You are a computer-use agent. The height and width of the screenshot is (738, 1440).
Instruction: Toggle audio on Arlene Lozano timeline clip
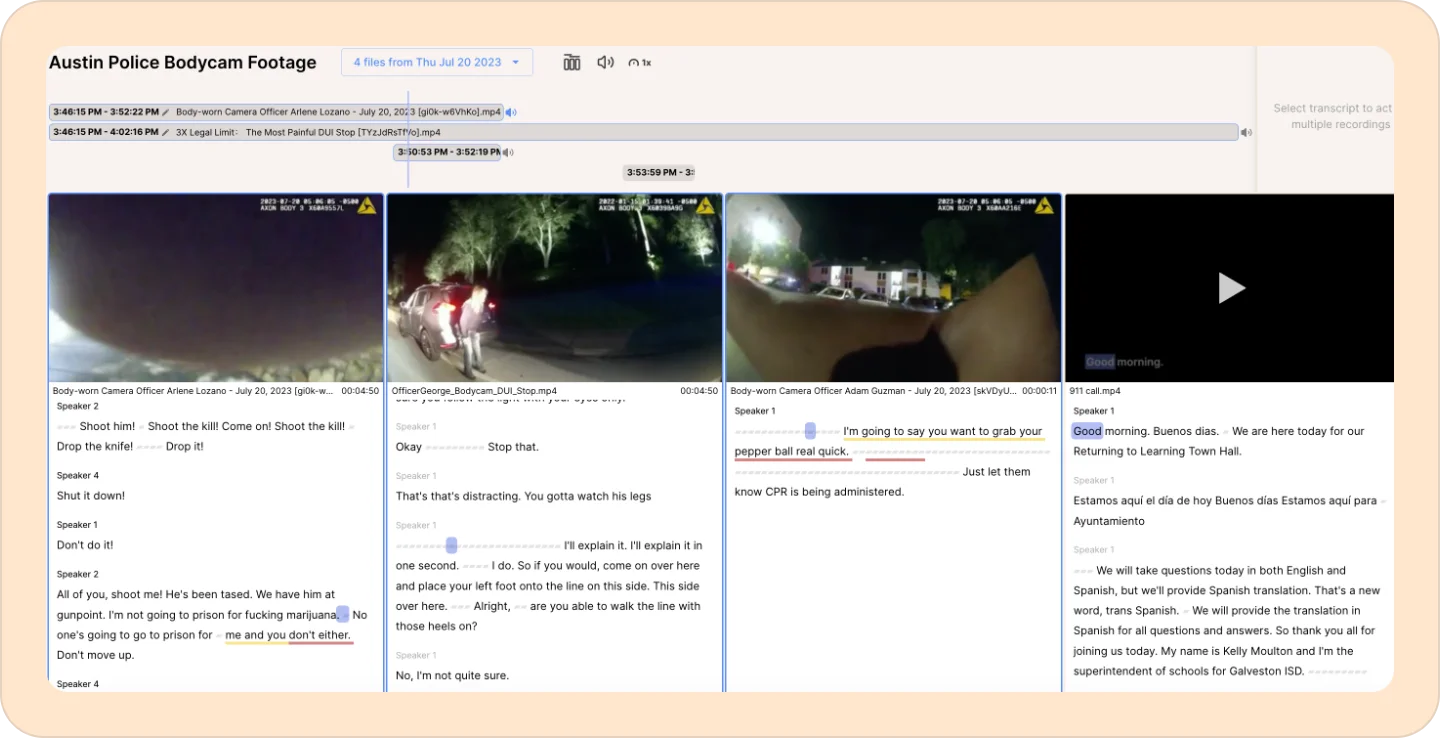point(511,112)
